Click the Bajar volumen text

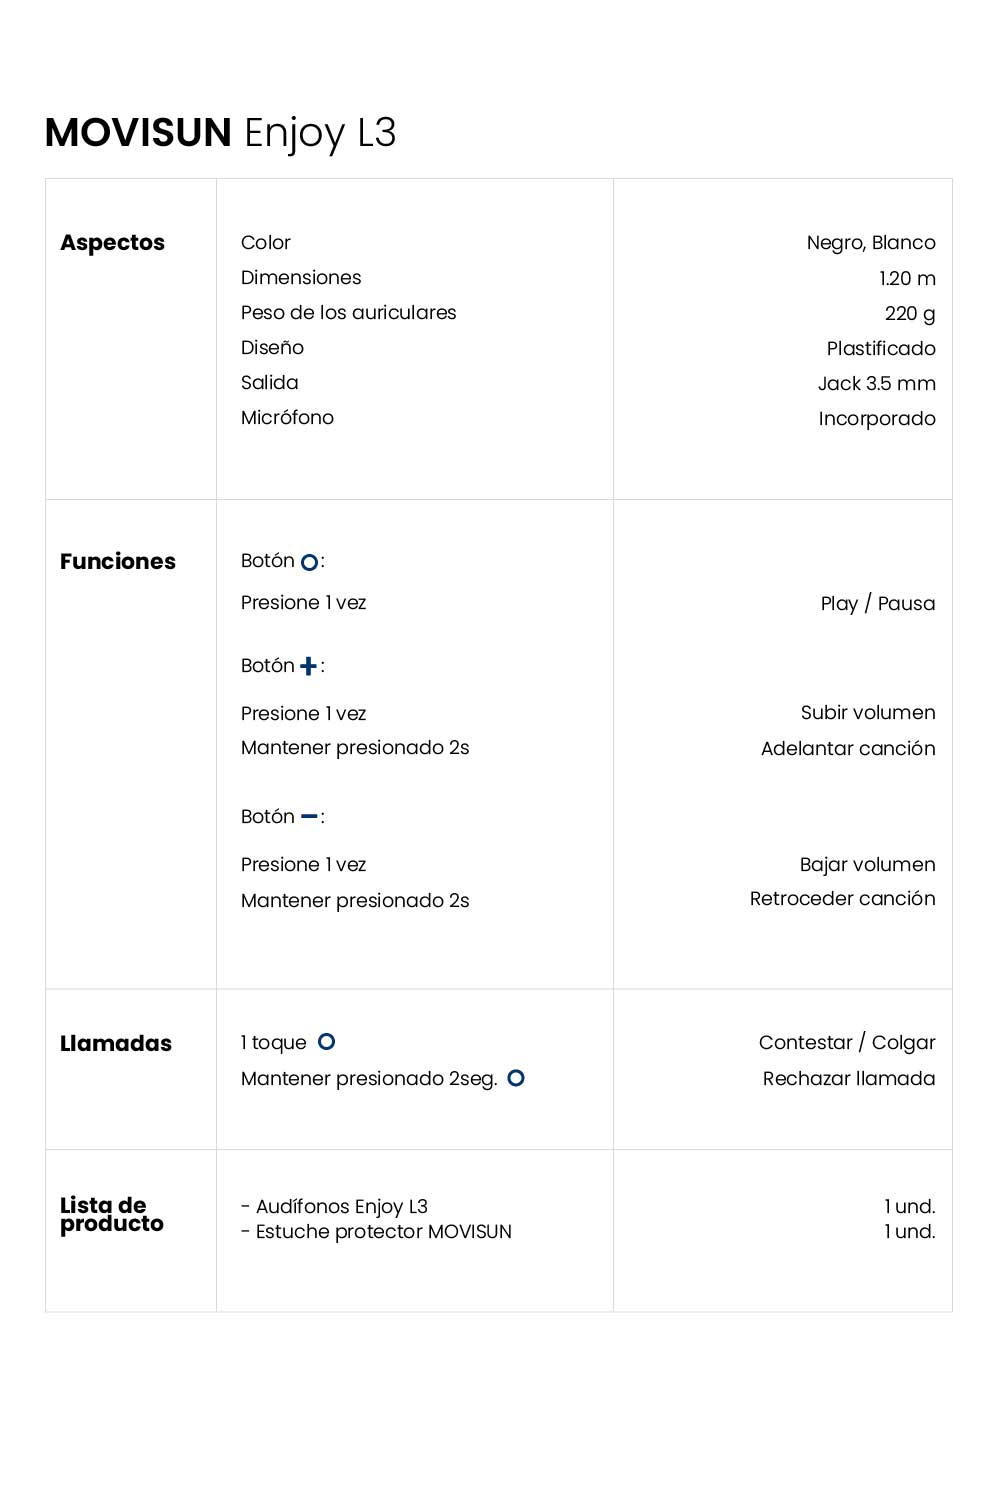click(868, 865)
